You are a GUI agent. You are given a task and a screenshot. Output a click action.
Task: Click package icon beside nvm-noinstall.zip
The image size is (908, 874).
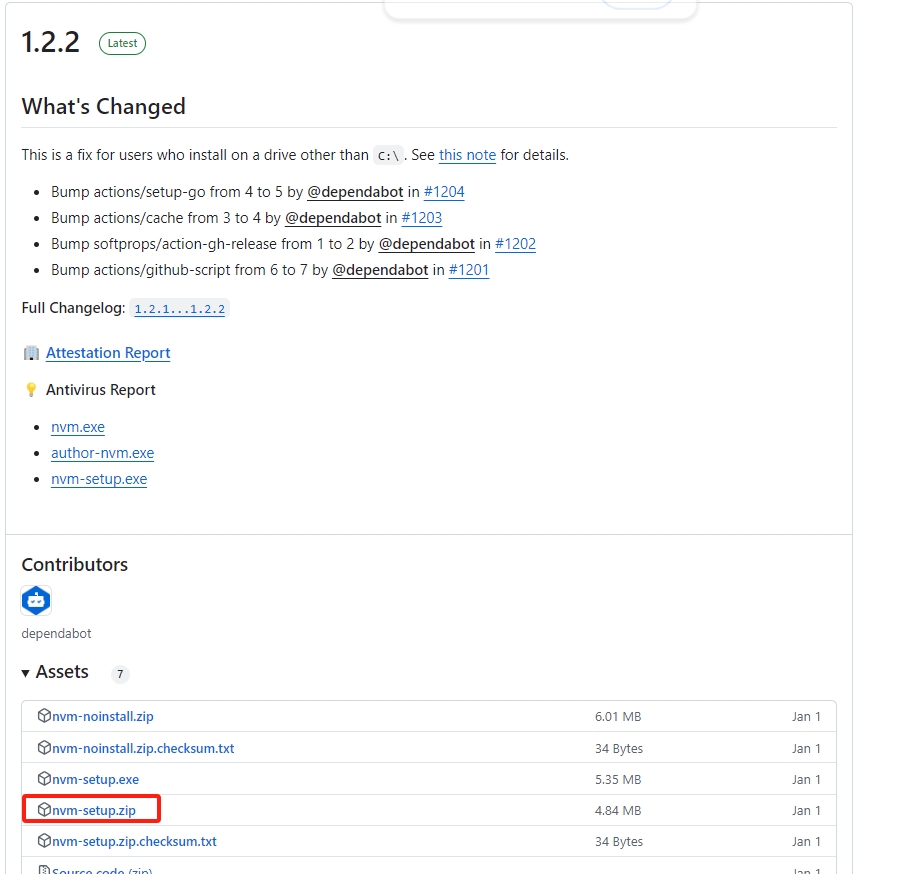click(x=44, y=716)
